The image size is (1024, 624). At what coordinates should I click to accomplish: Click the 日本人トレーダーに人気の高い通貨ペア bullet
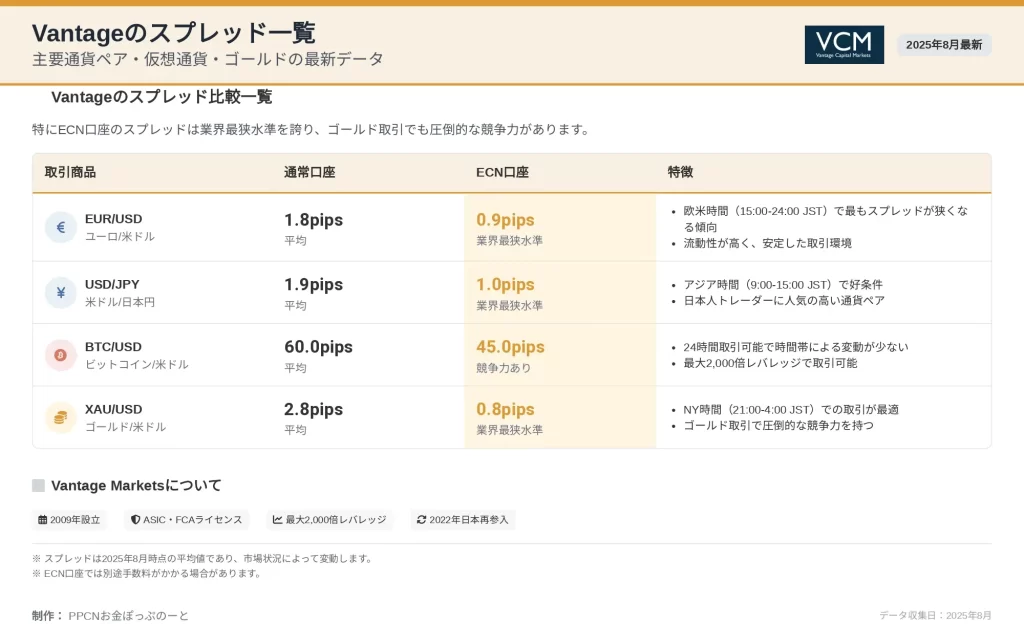tap(784, 301)
